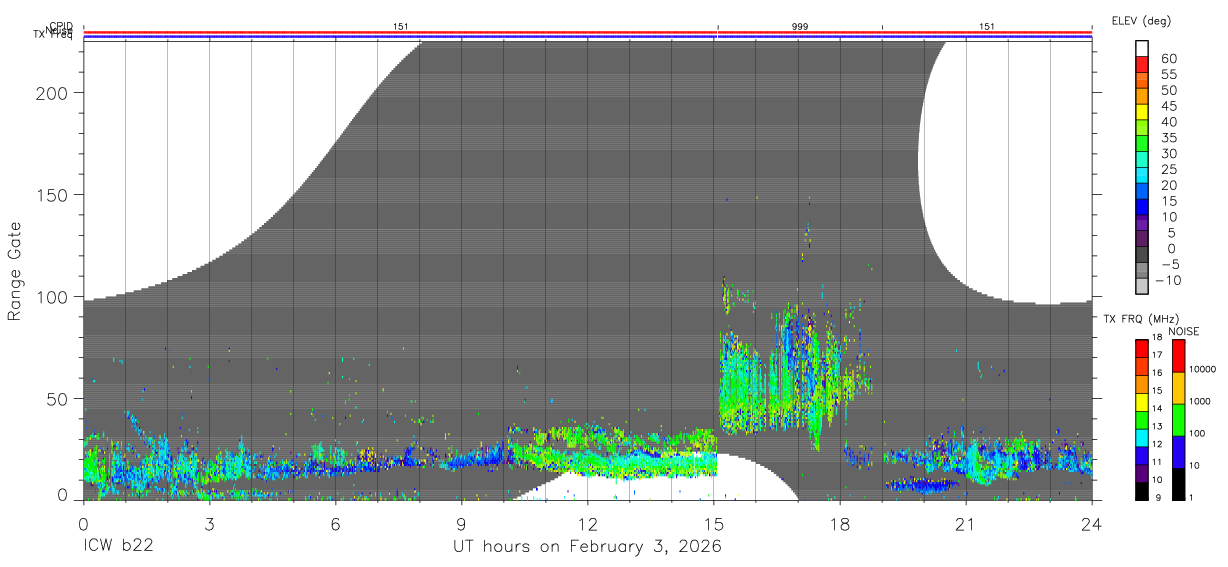Click the x-axis hour label '9'

[461, 524]
